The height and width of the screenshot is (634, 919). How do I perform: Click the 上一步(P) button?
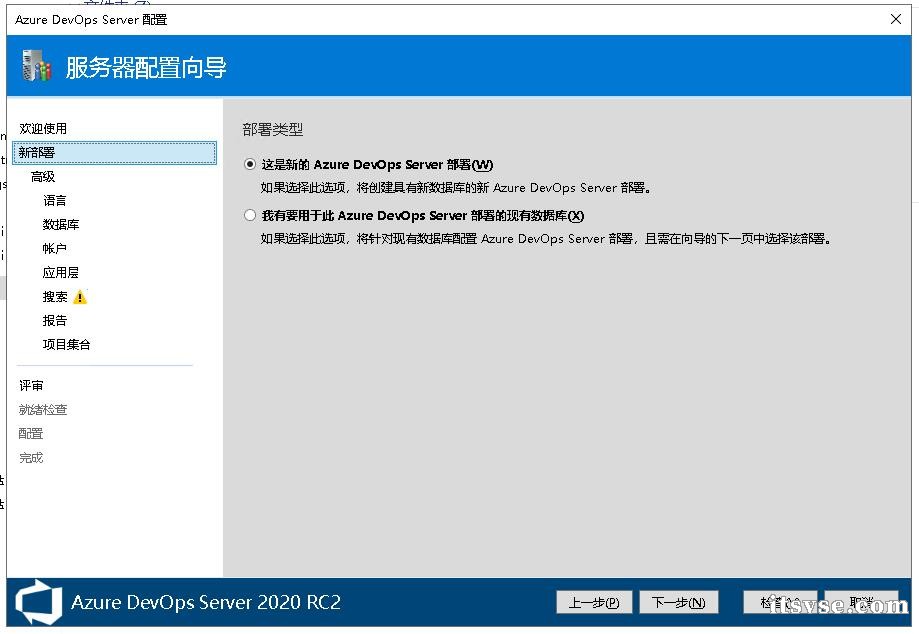(x=594, y=602)
